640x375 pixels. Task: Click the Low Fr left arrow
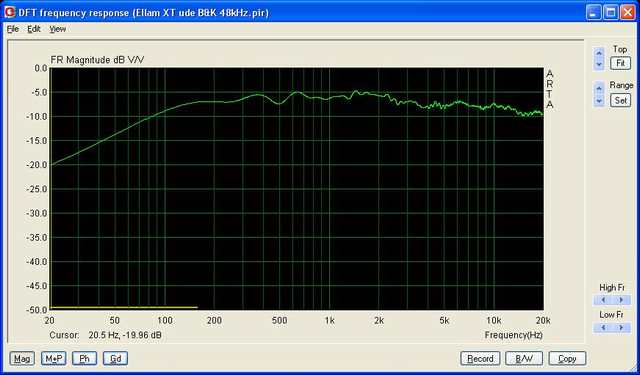click(603, 327)
